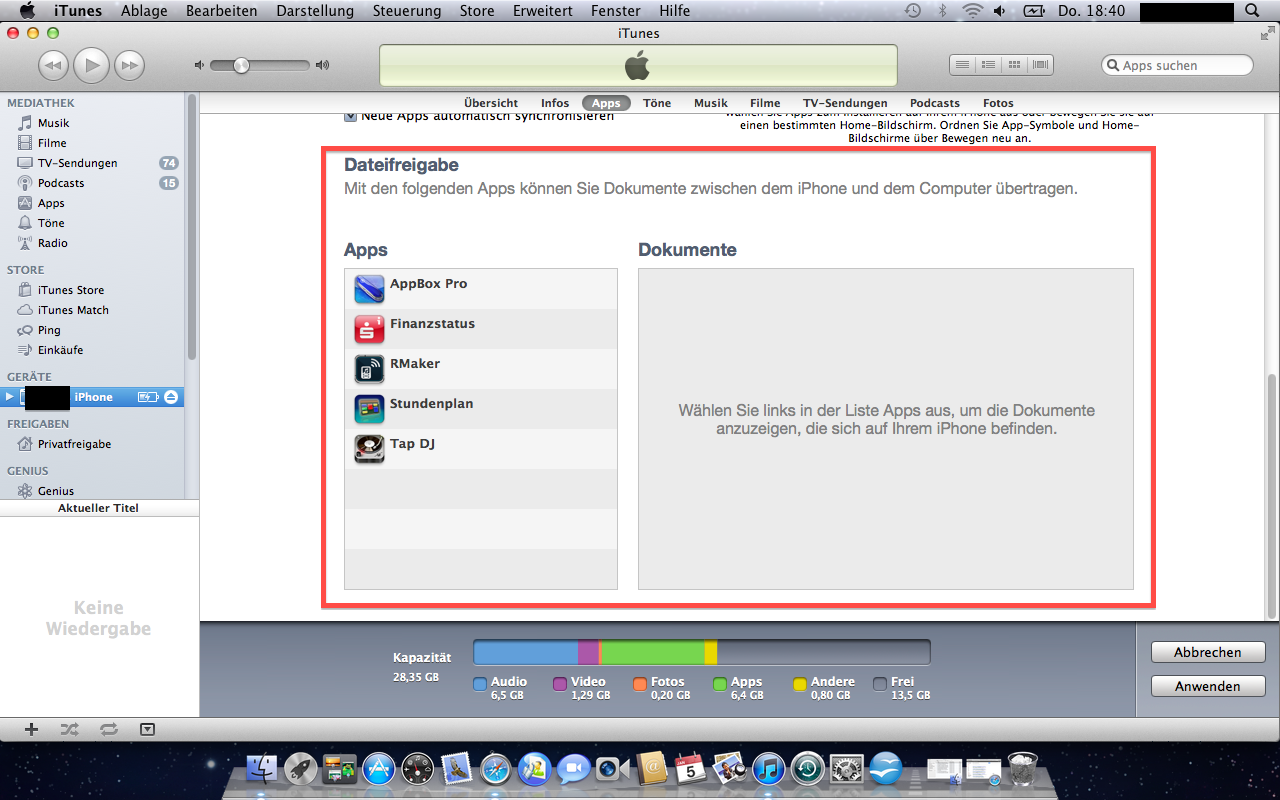The image size is (1280, 800).
Task: Start playback with the play button
Action: coord(91,65)
